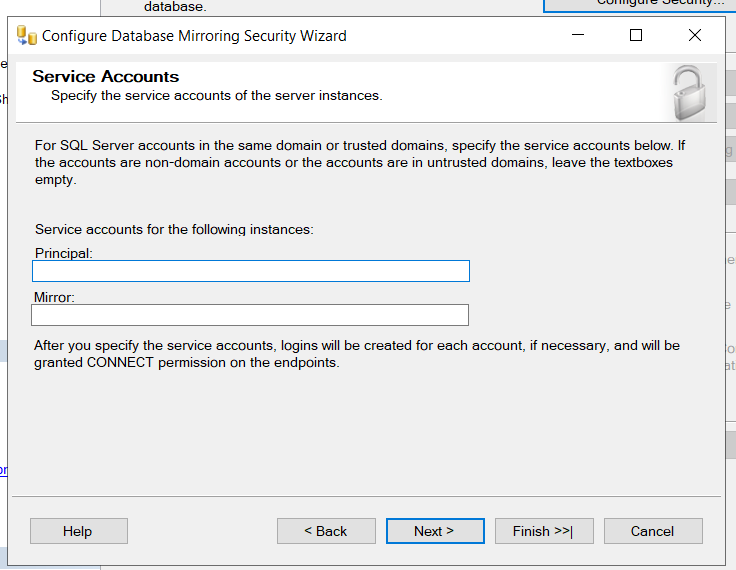
Task: Click the Principal service account textbox
Action: [251, 271]
